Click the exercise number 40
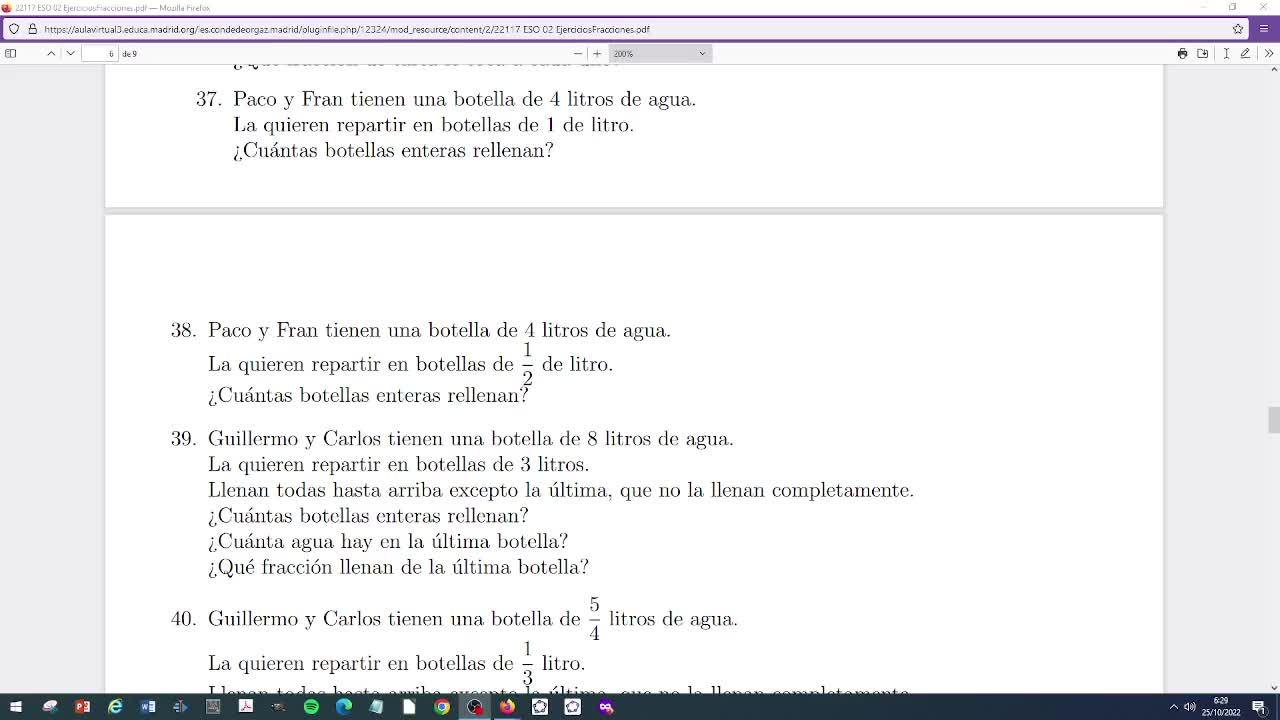 tap(183, 619)
